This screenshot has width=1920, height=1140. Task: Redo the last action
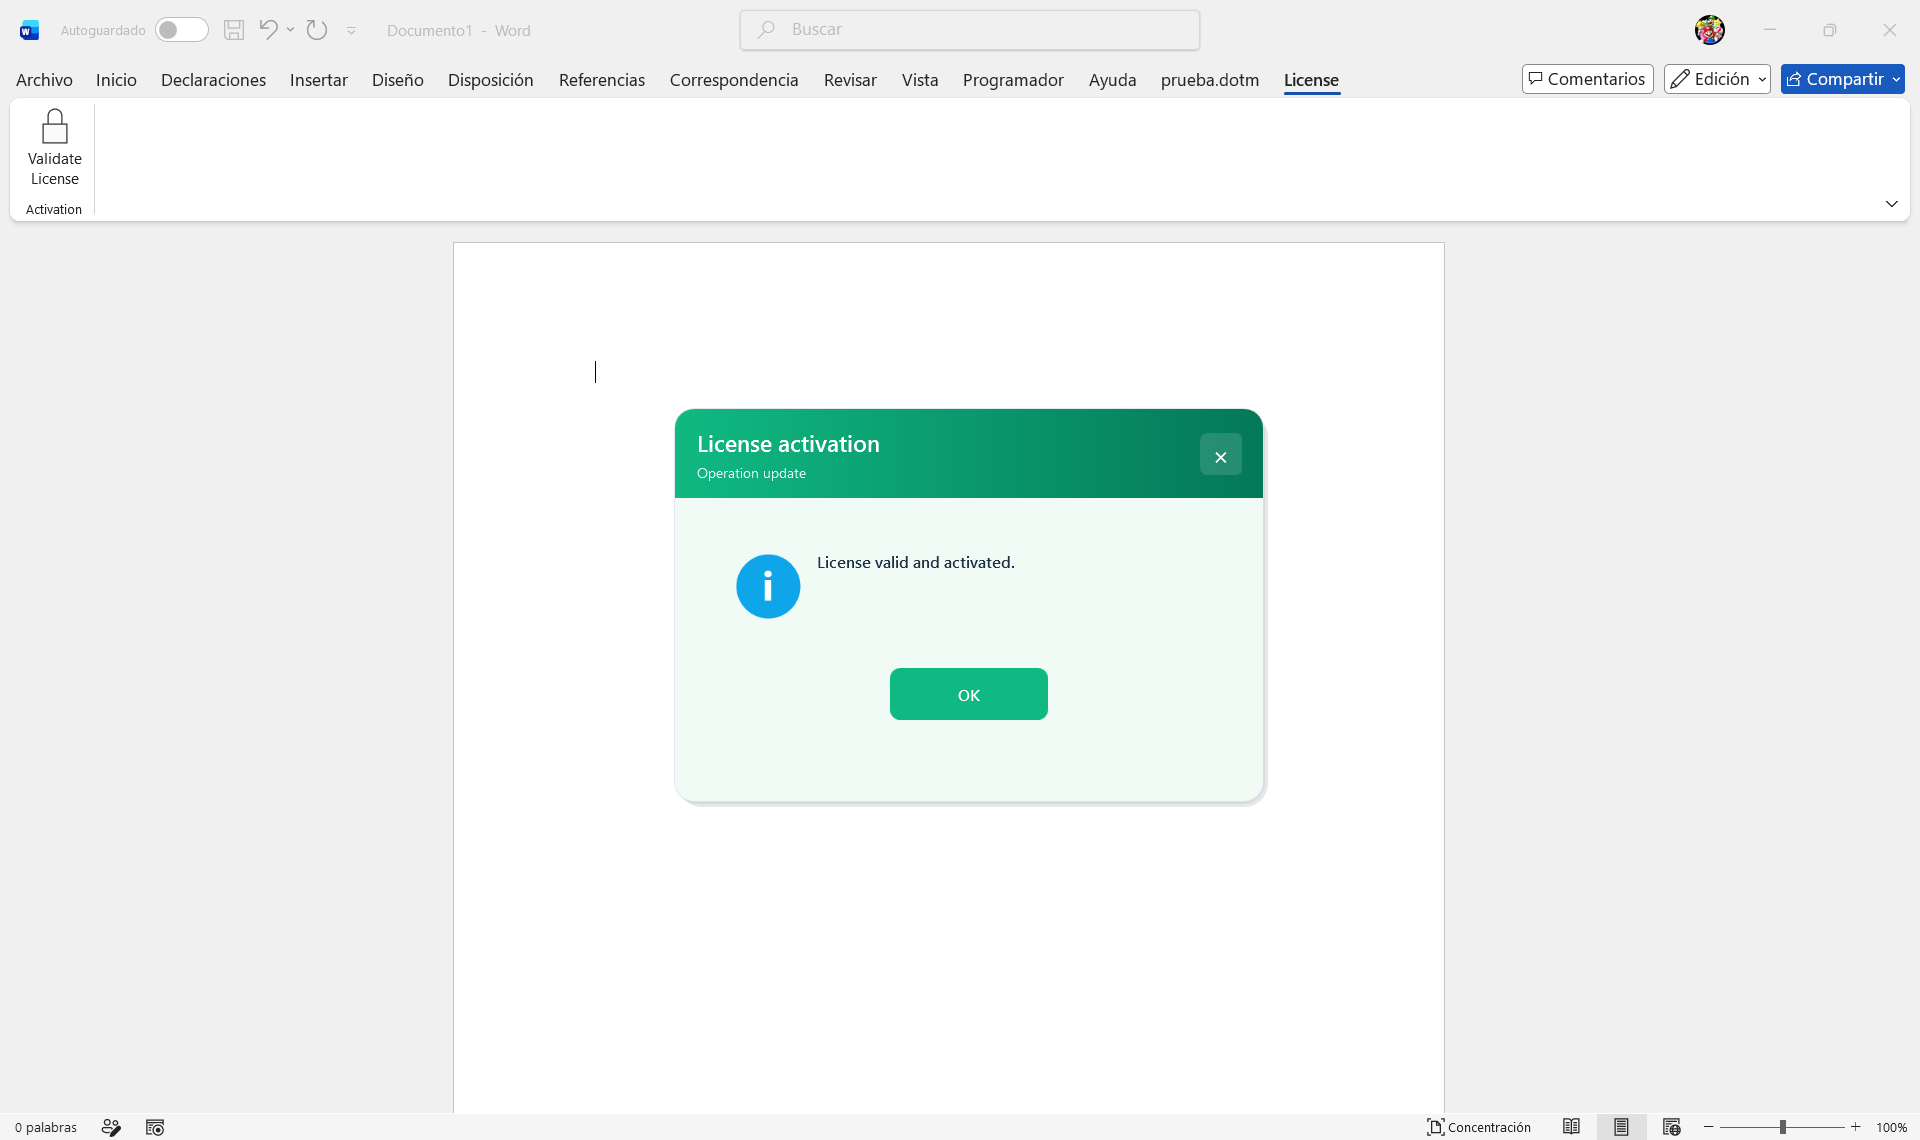[x=317, y=30]
